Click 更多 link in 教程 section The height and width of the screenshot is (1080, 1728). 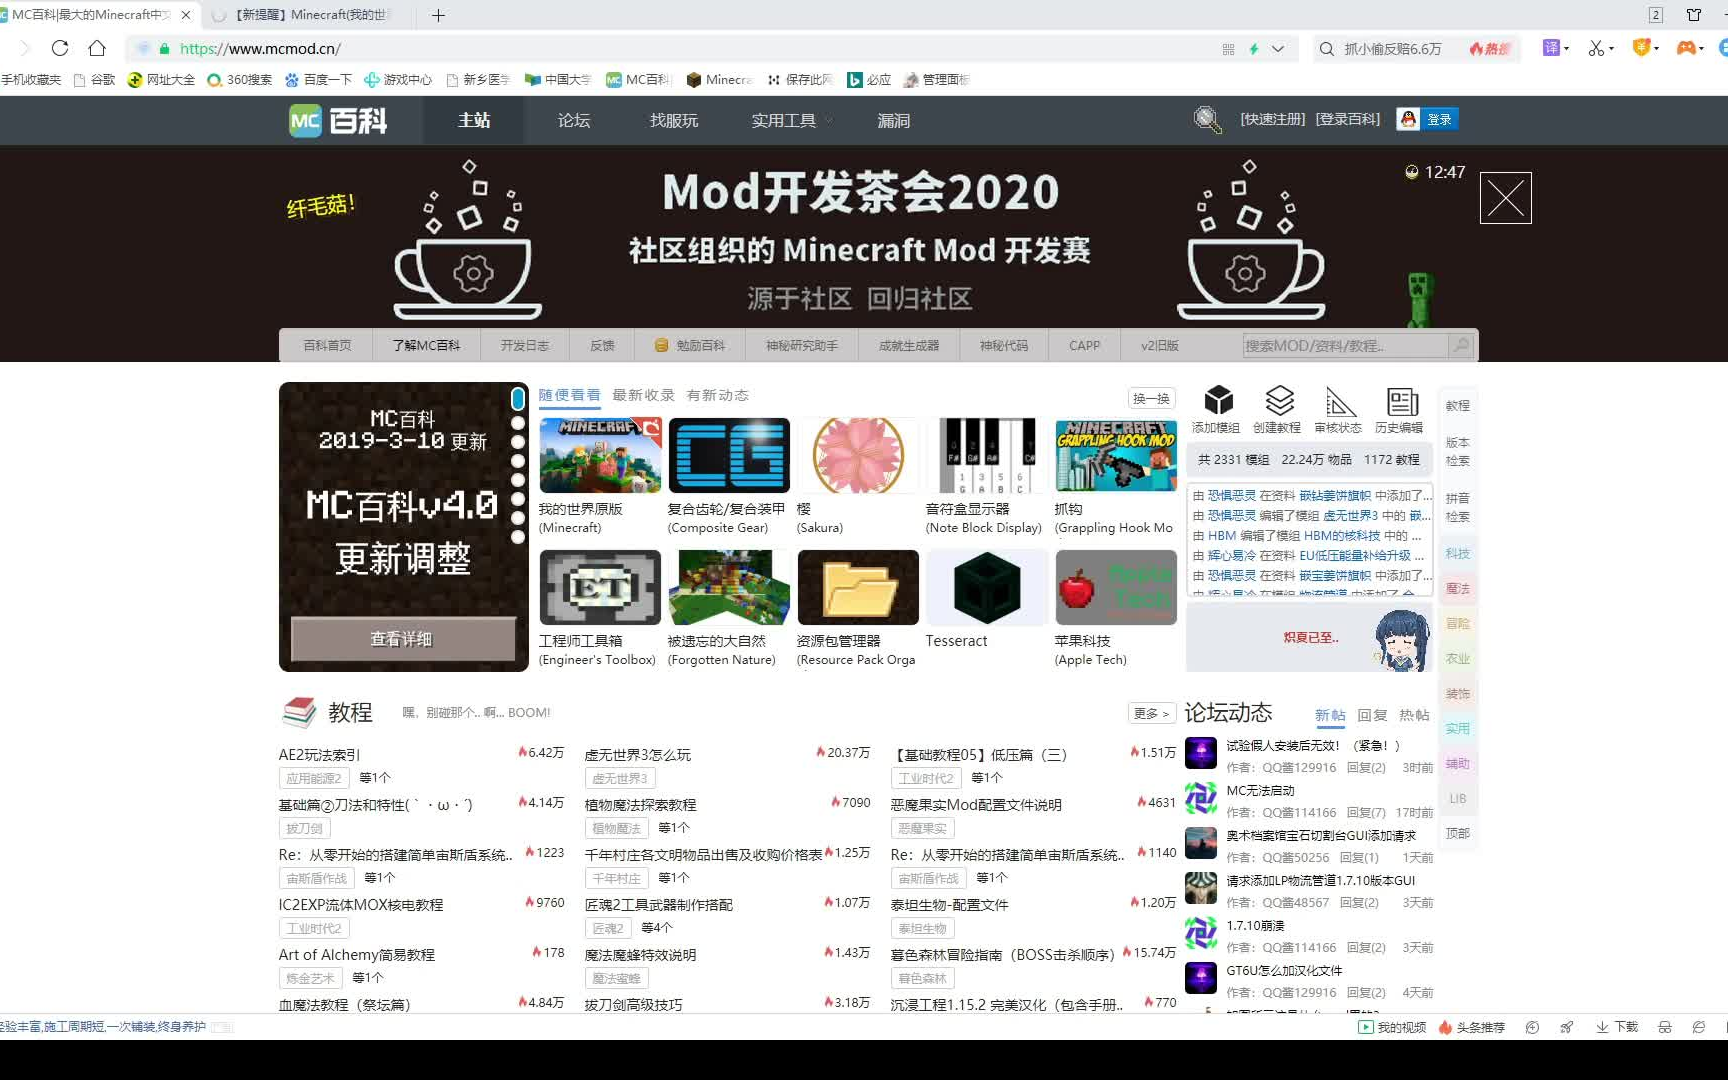pos(1151,713)
